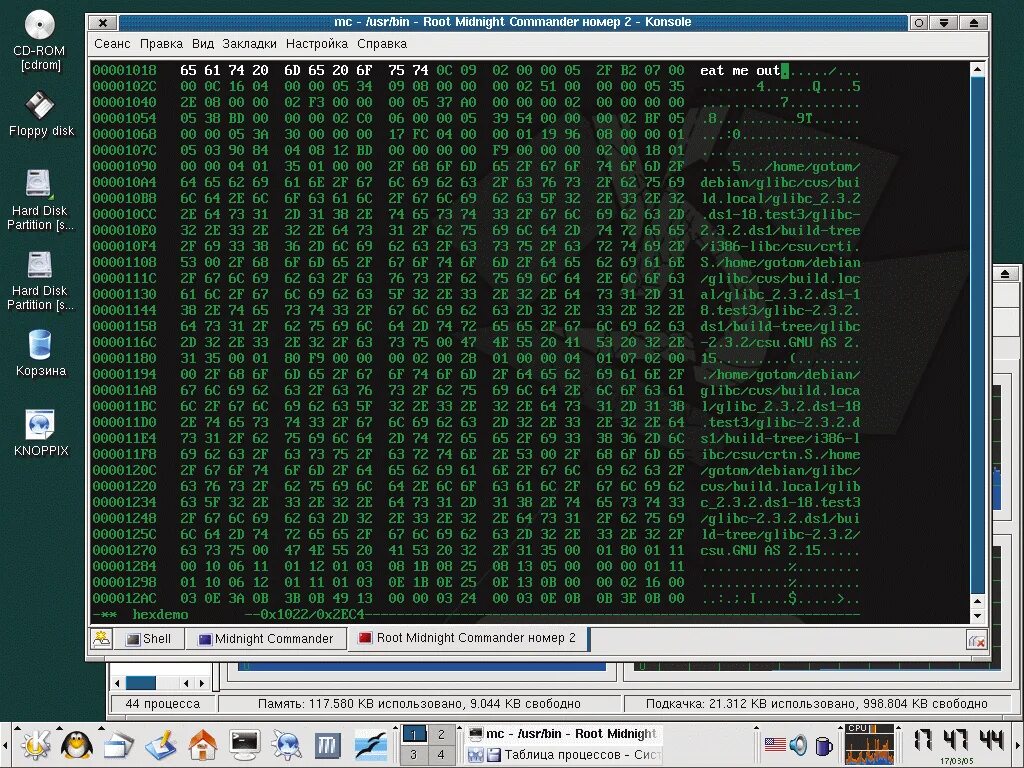Click the Konsole vertical scrollbar track
The height and width of the screenshot is (768, 1024).
tap(978, 334)
